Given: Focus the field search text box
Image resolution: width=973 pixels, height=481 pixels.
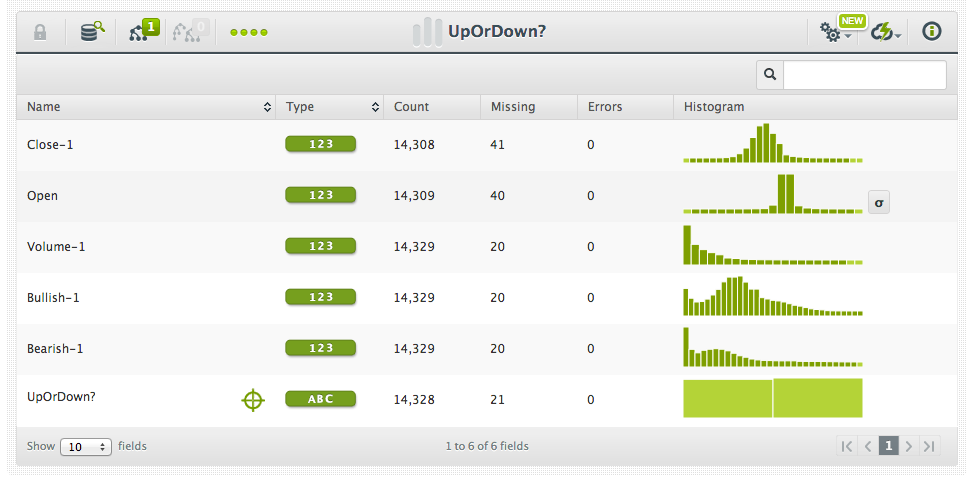Looking at the screenshot, I should pos(865,74).
